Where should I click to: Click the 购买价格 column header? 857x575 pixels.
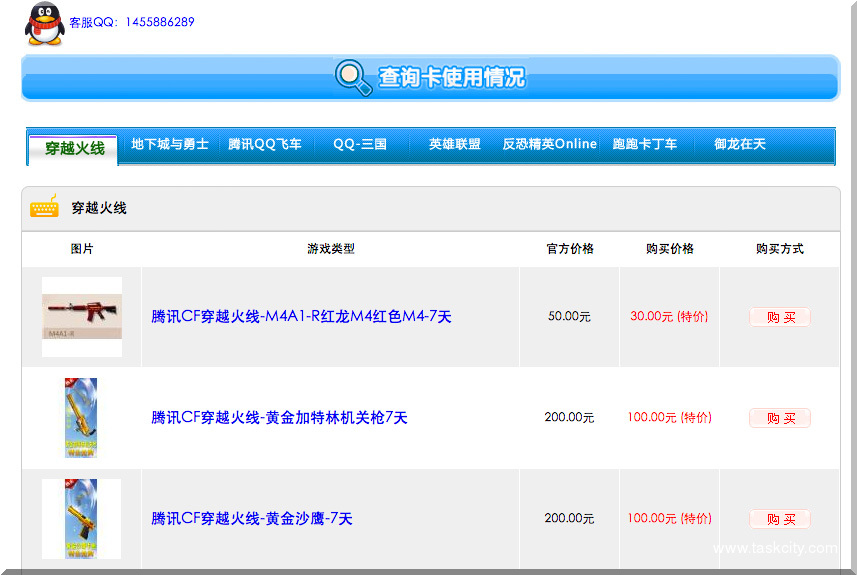pos(670,249)
